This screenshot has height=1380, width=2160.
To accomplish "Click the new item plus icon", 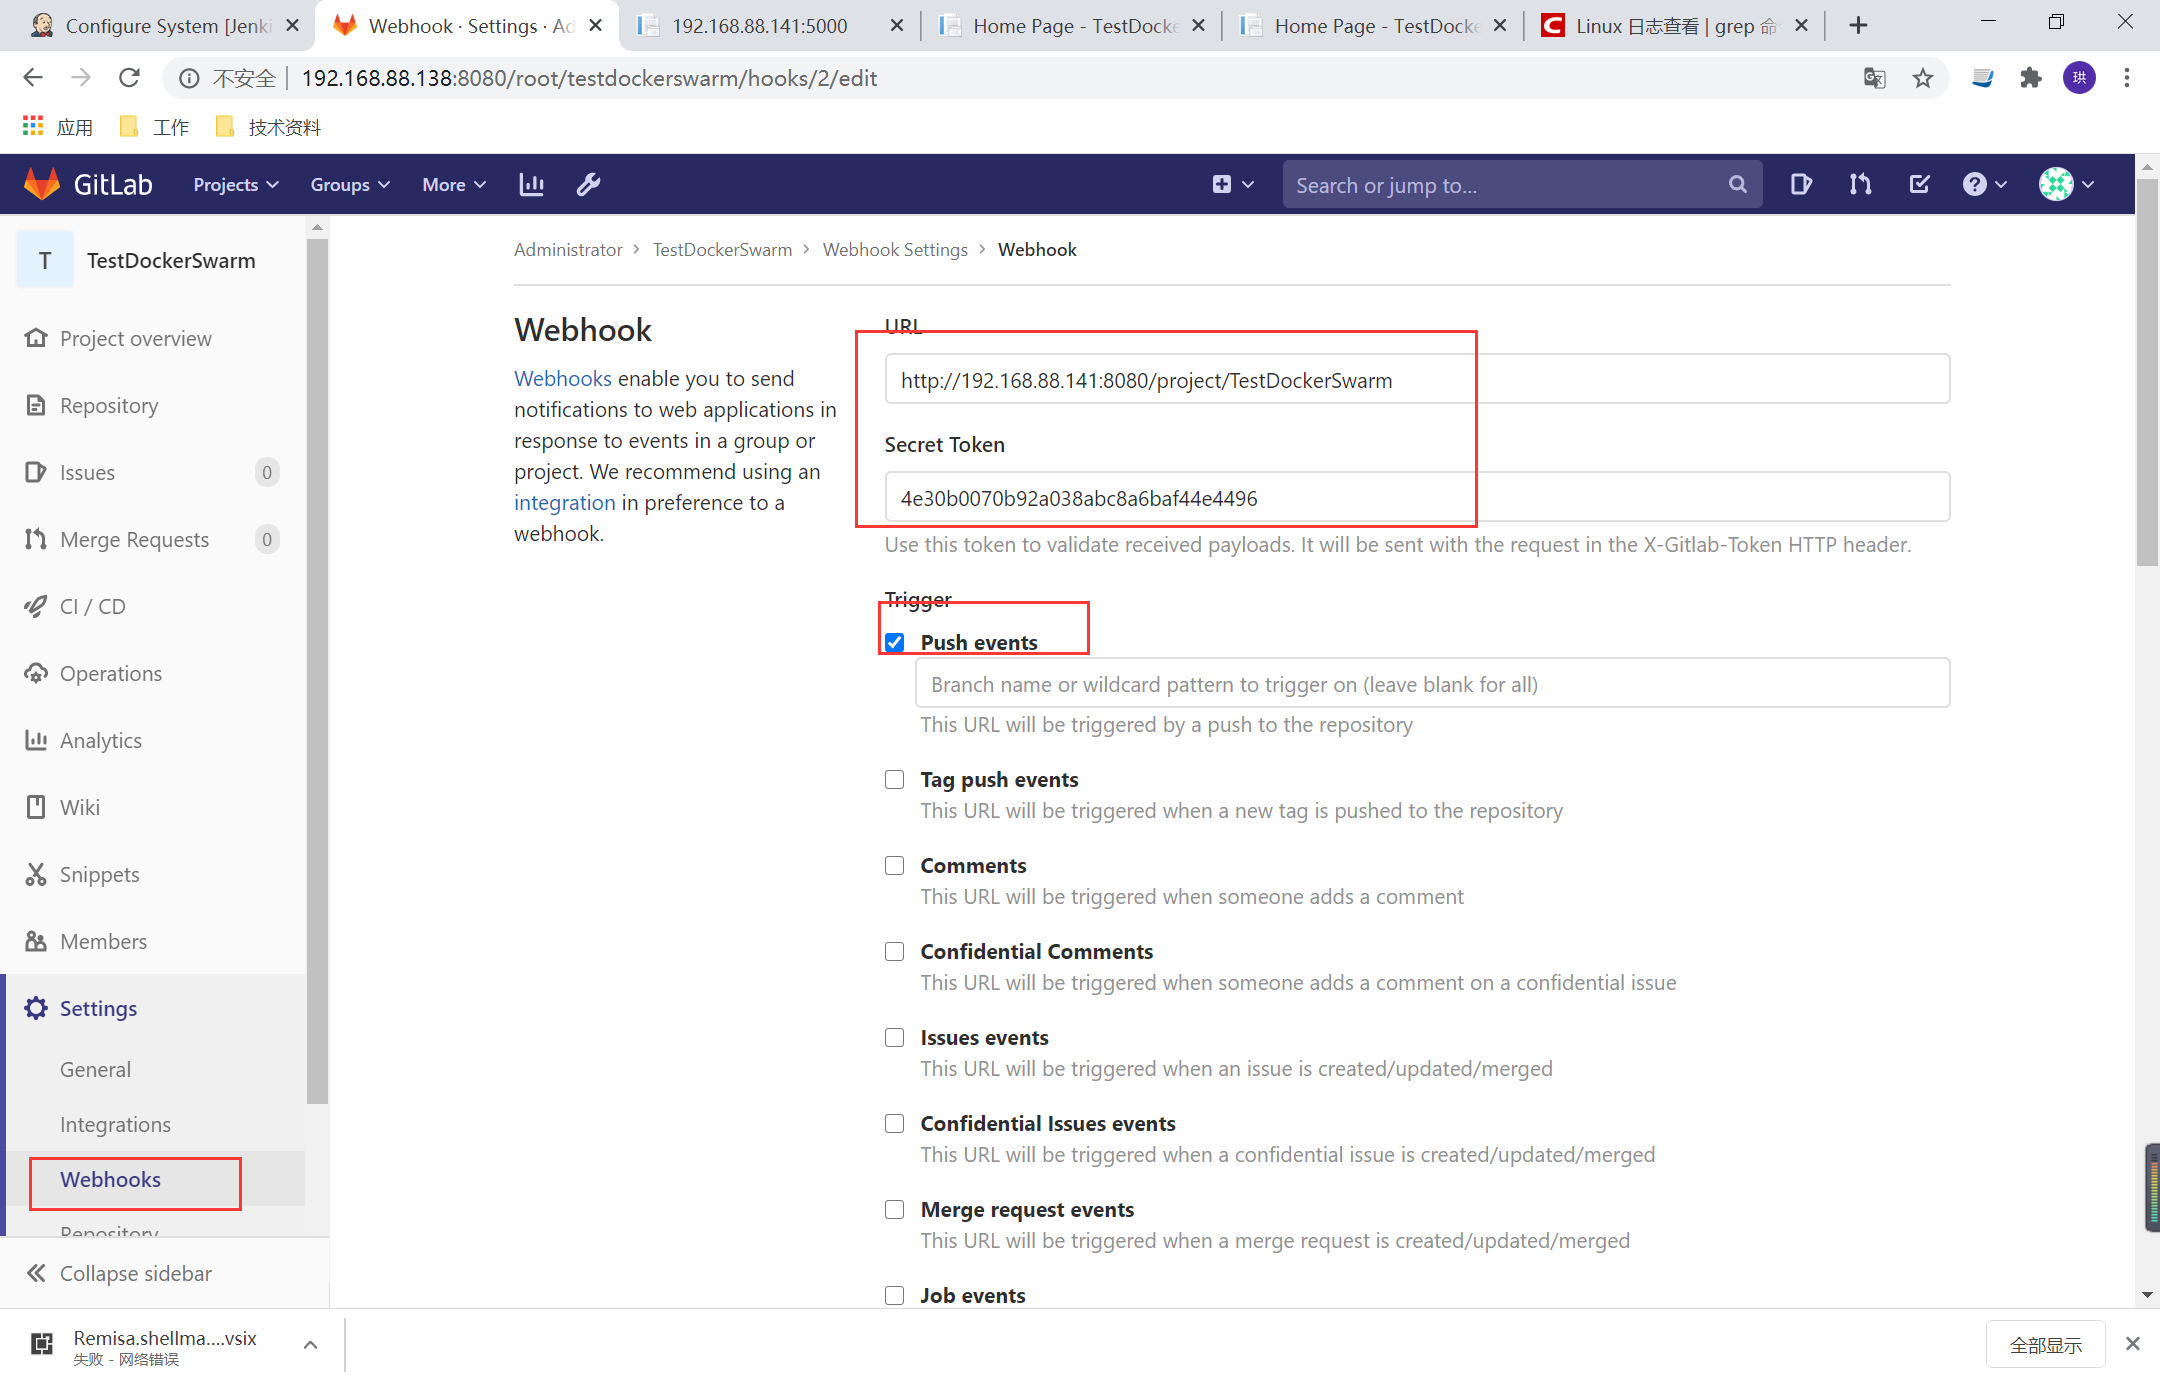I will tap(1222, 184).
